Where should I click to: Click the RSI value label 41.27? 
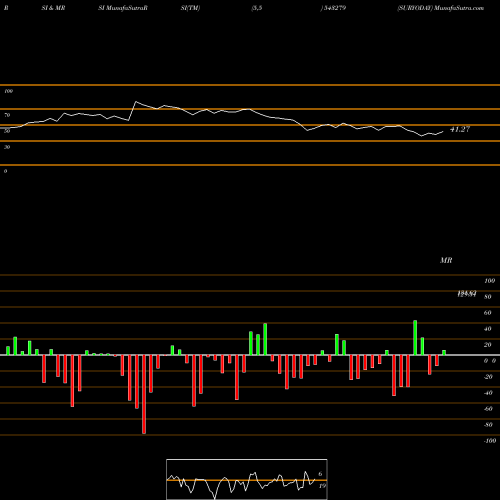pyautogui.click(x=460, y=129)
